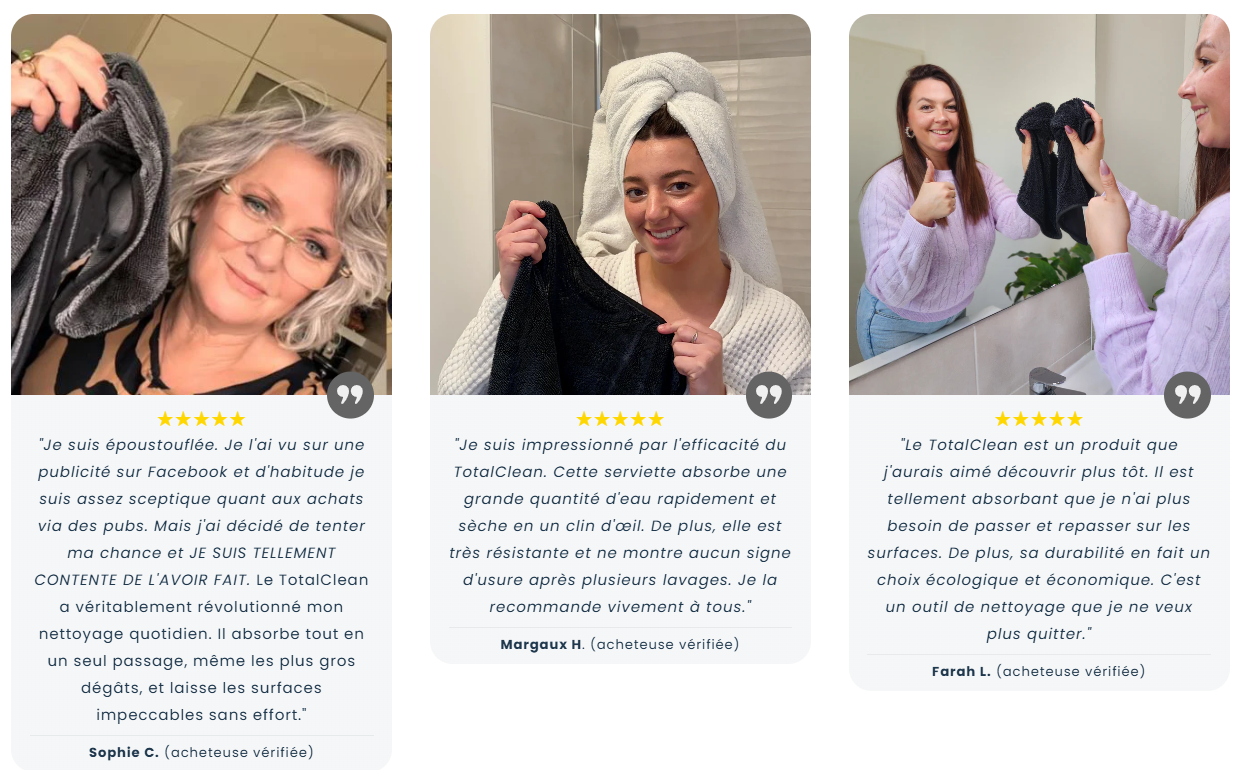This screenshot has height=770, width=1237.
Task: Select the reviewer name Farah L.
Action: tap(961, 671)
